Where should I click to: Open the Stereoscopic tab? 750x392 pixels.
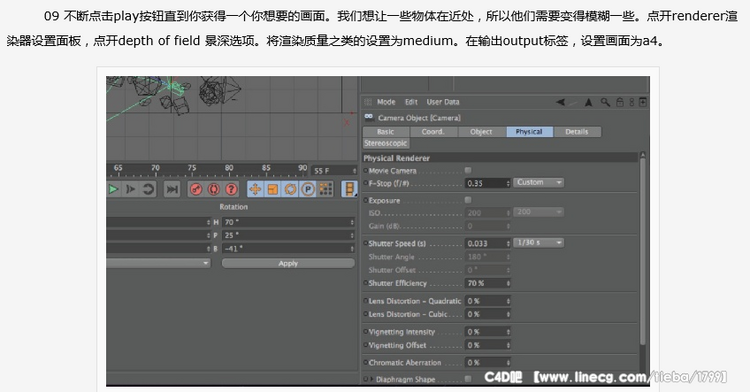[386, 143]
